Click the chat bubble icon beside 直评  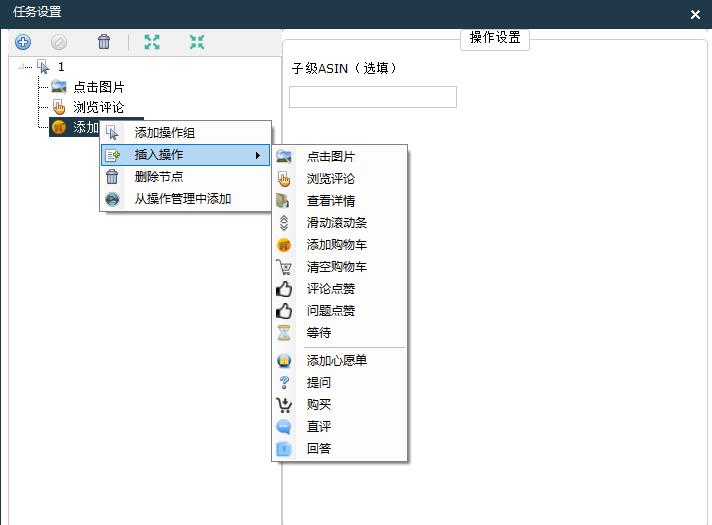point(284,427)
